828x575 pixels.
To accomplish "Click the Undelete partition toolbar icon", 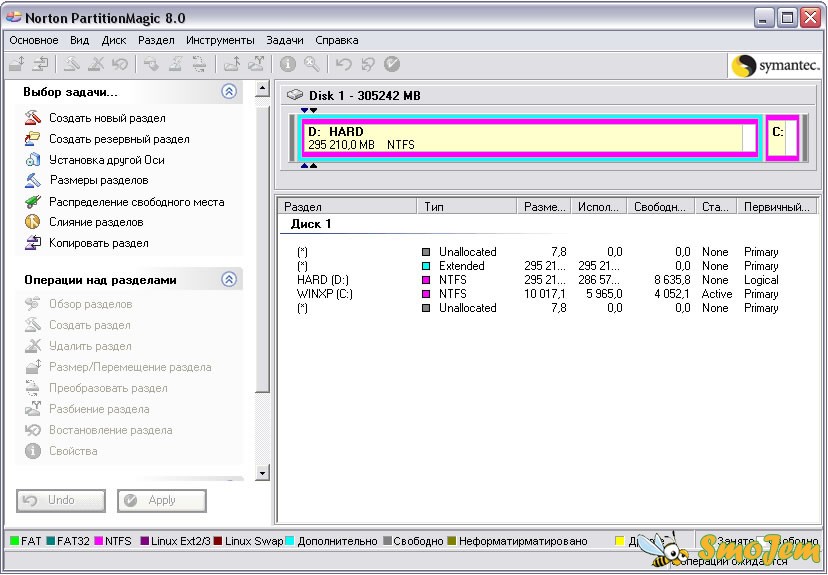I will [120, 64].
